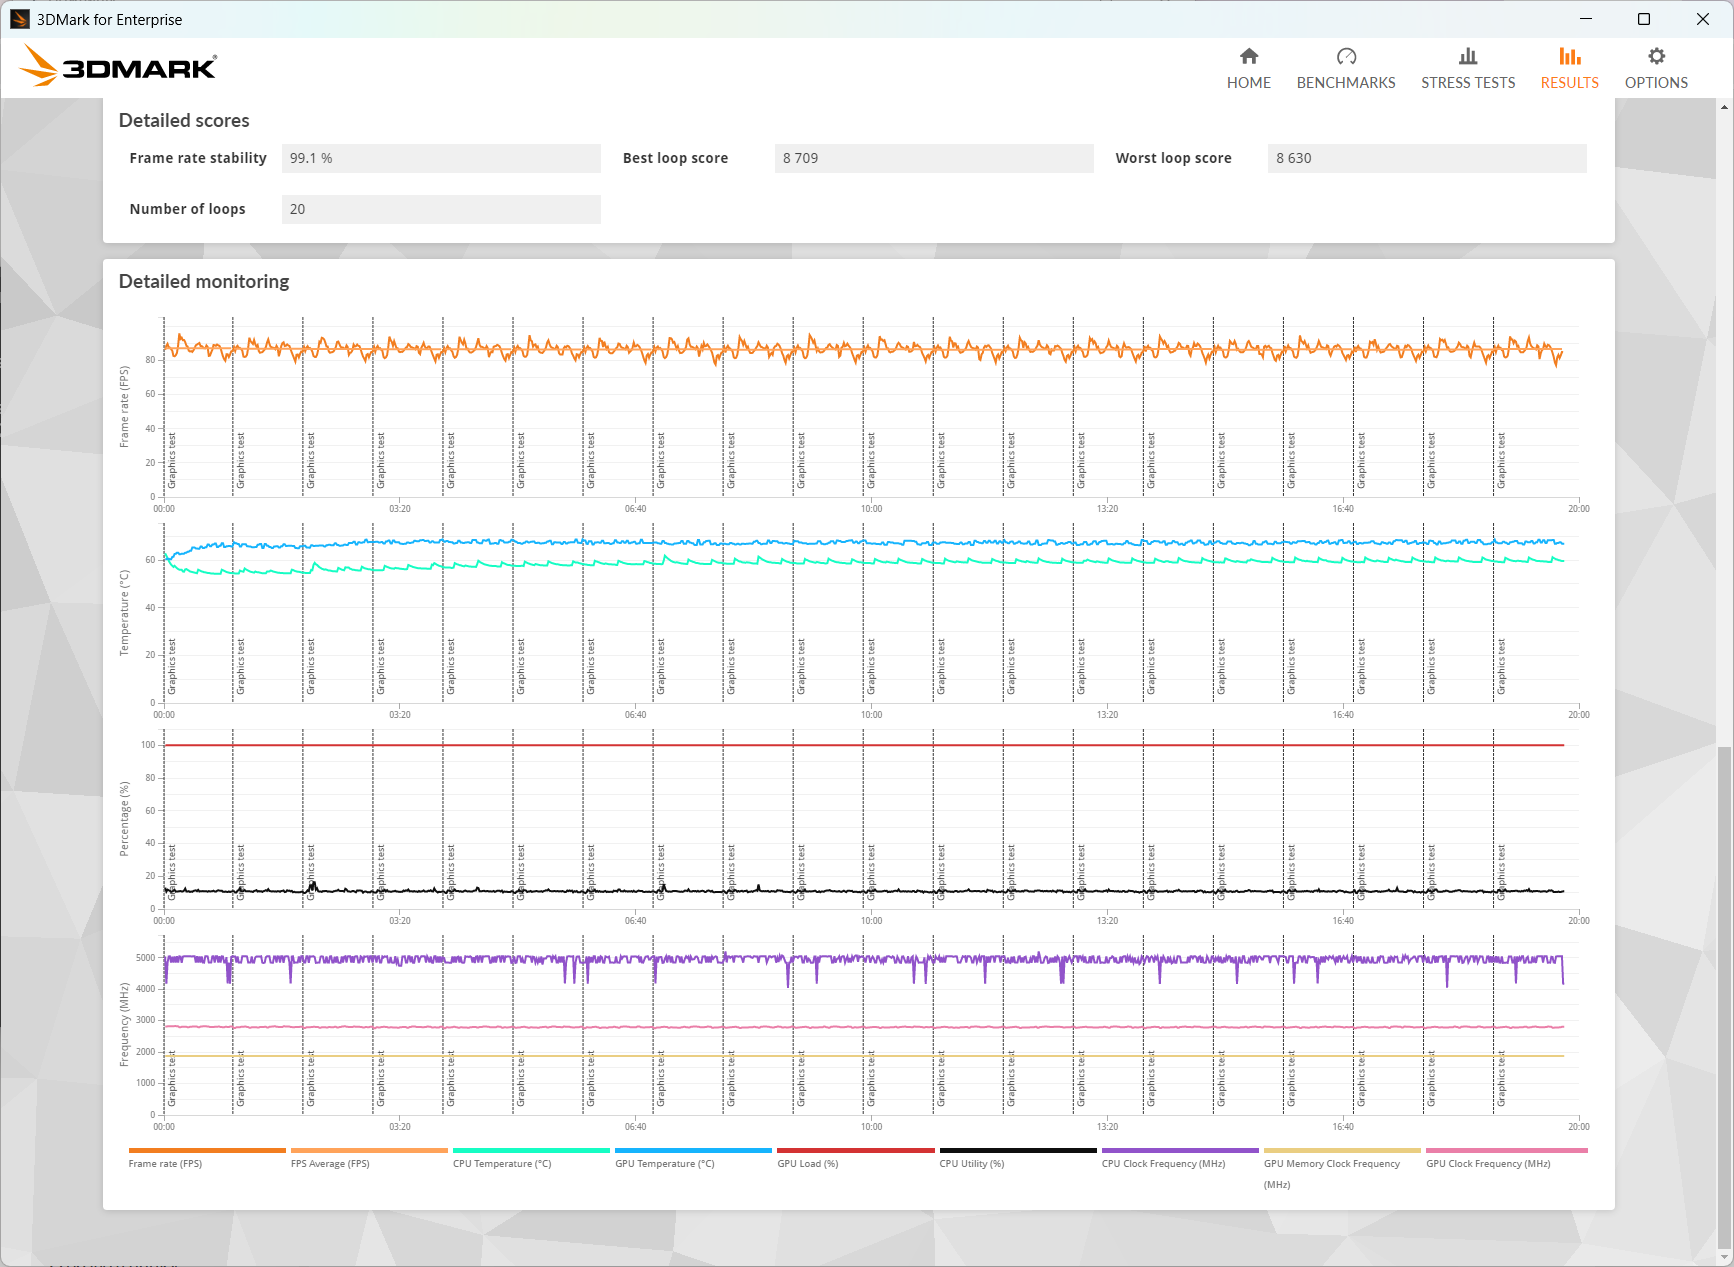Click the Frame rate stability value field

441,158
